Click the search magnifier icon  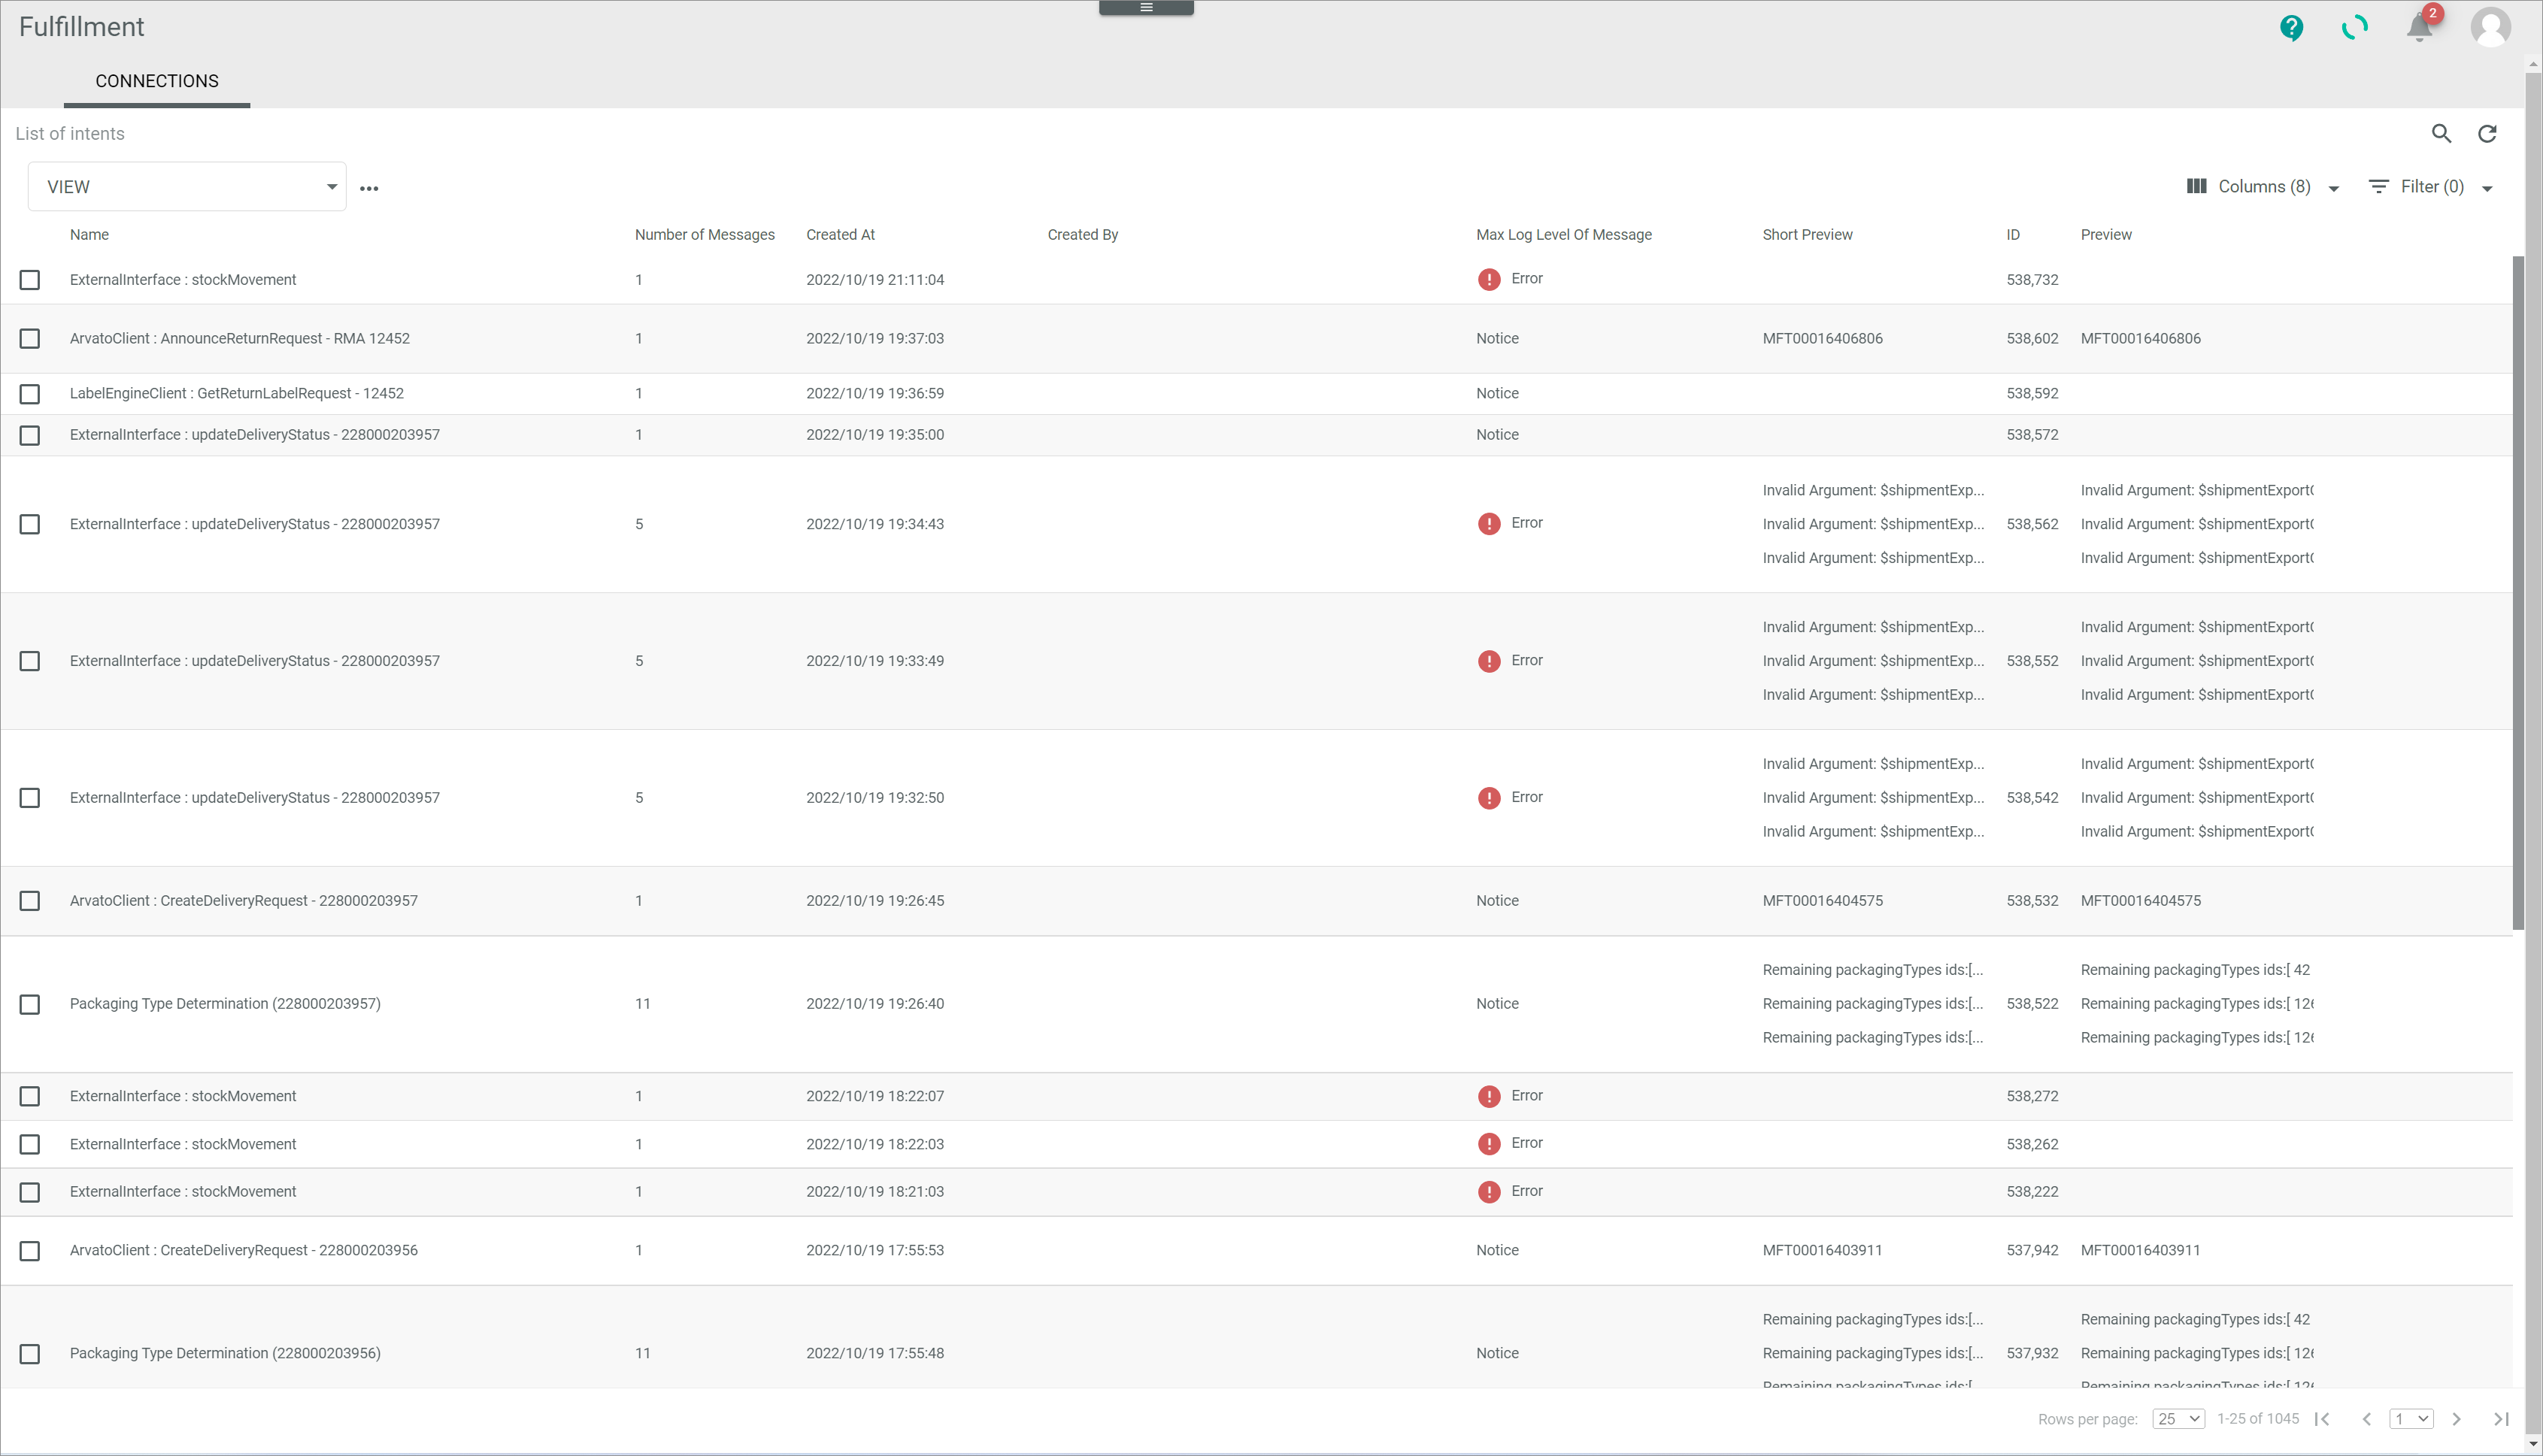click(2441, 134)
